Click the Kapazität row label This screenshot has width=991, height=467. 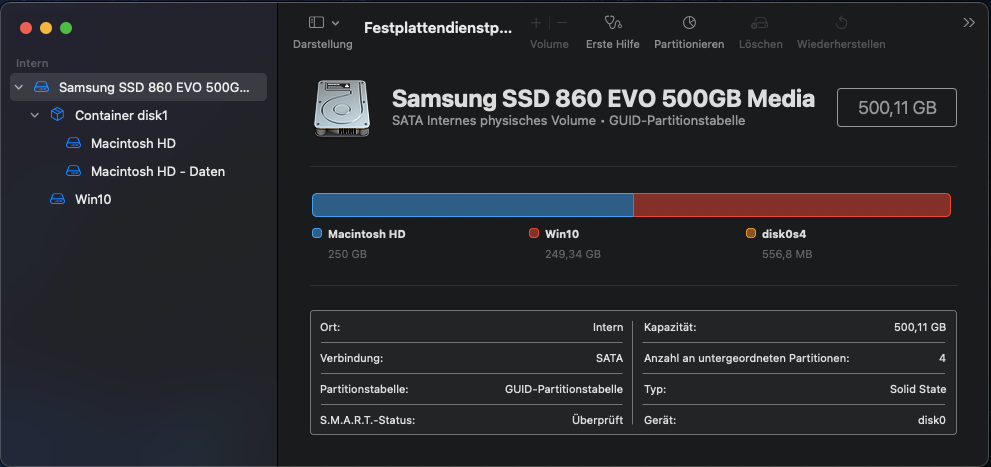pyautogui.click(x=670, y=327)
